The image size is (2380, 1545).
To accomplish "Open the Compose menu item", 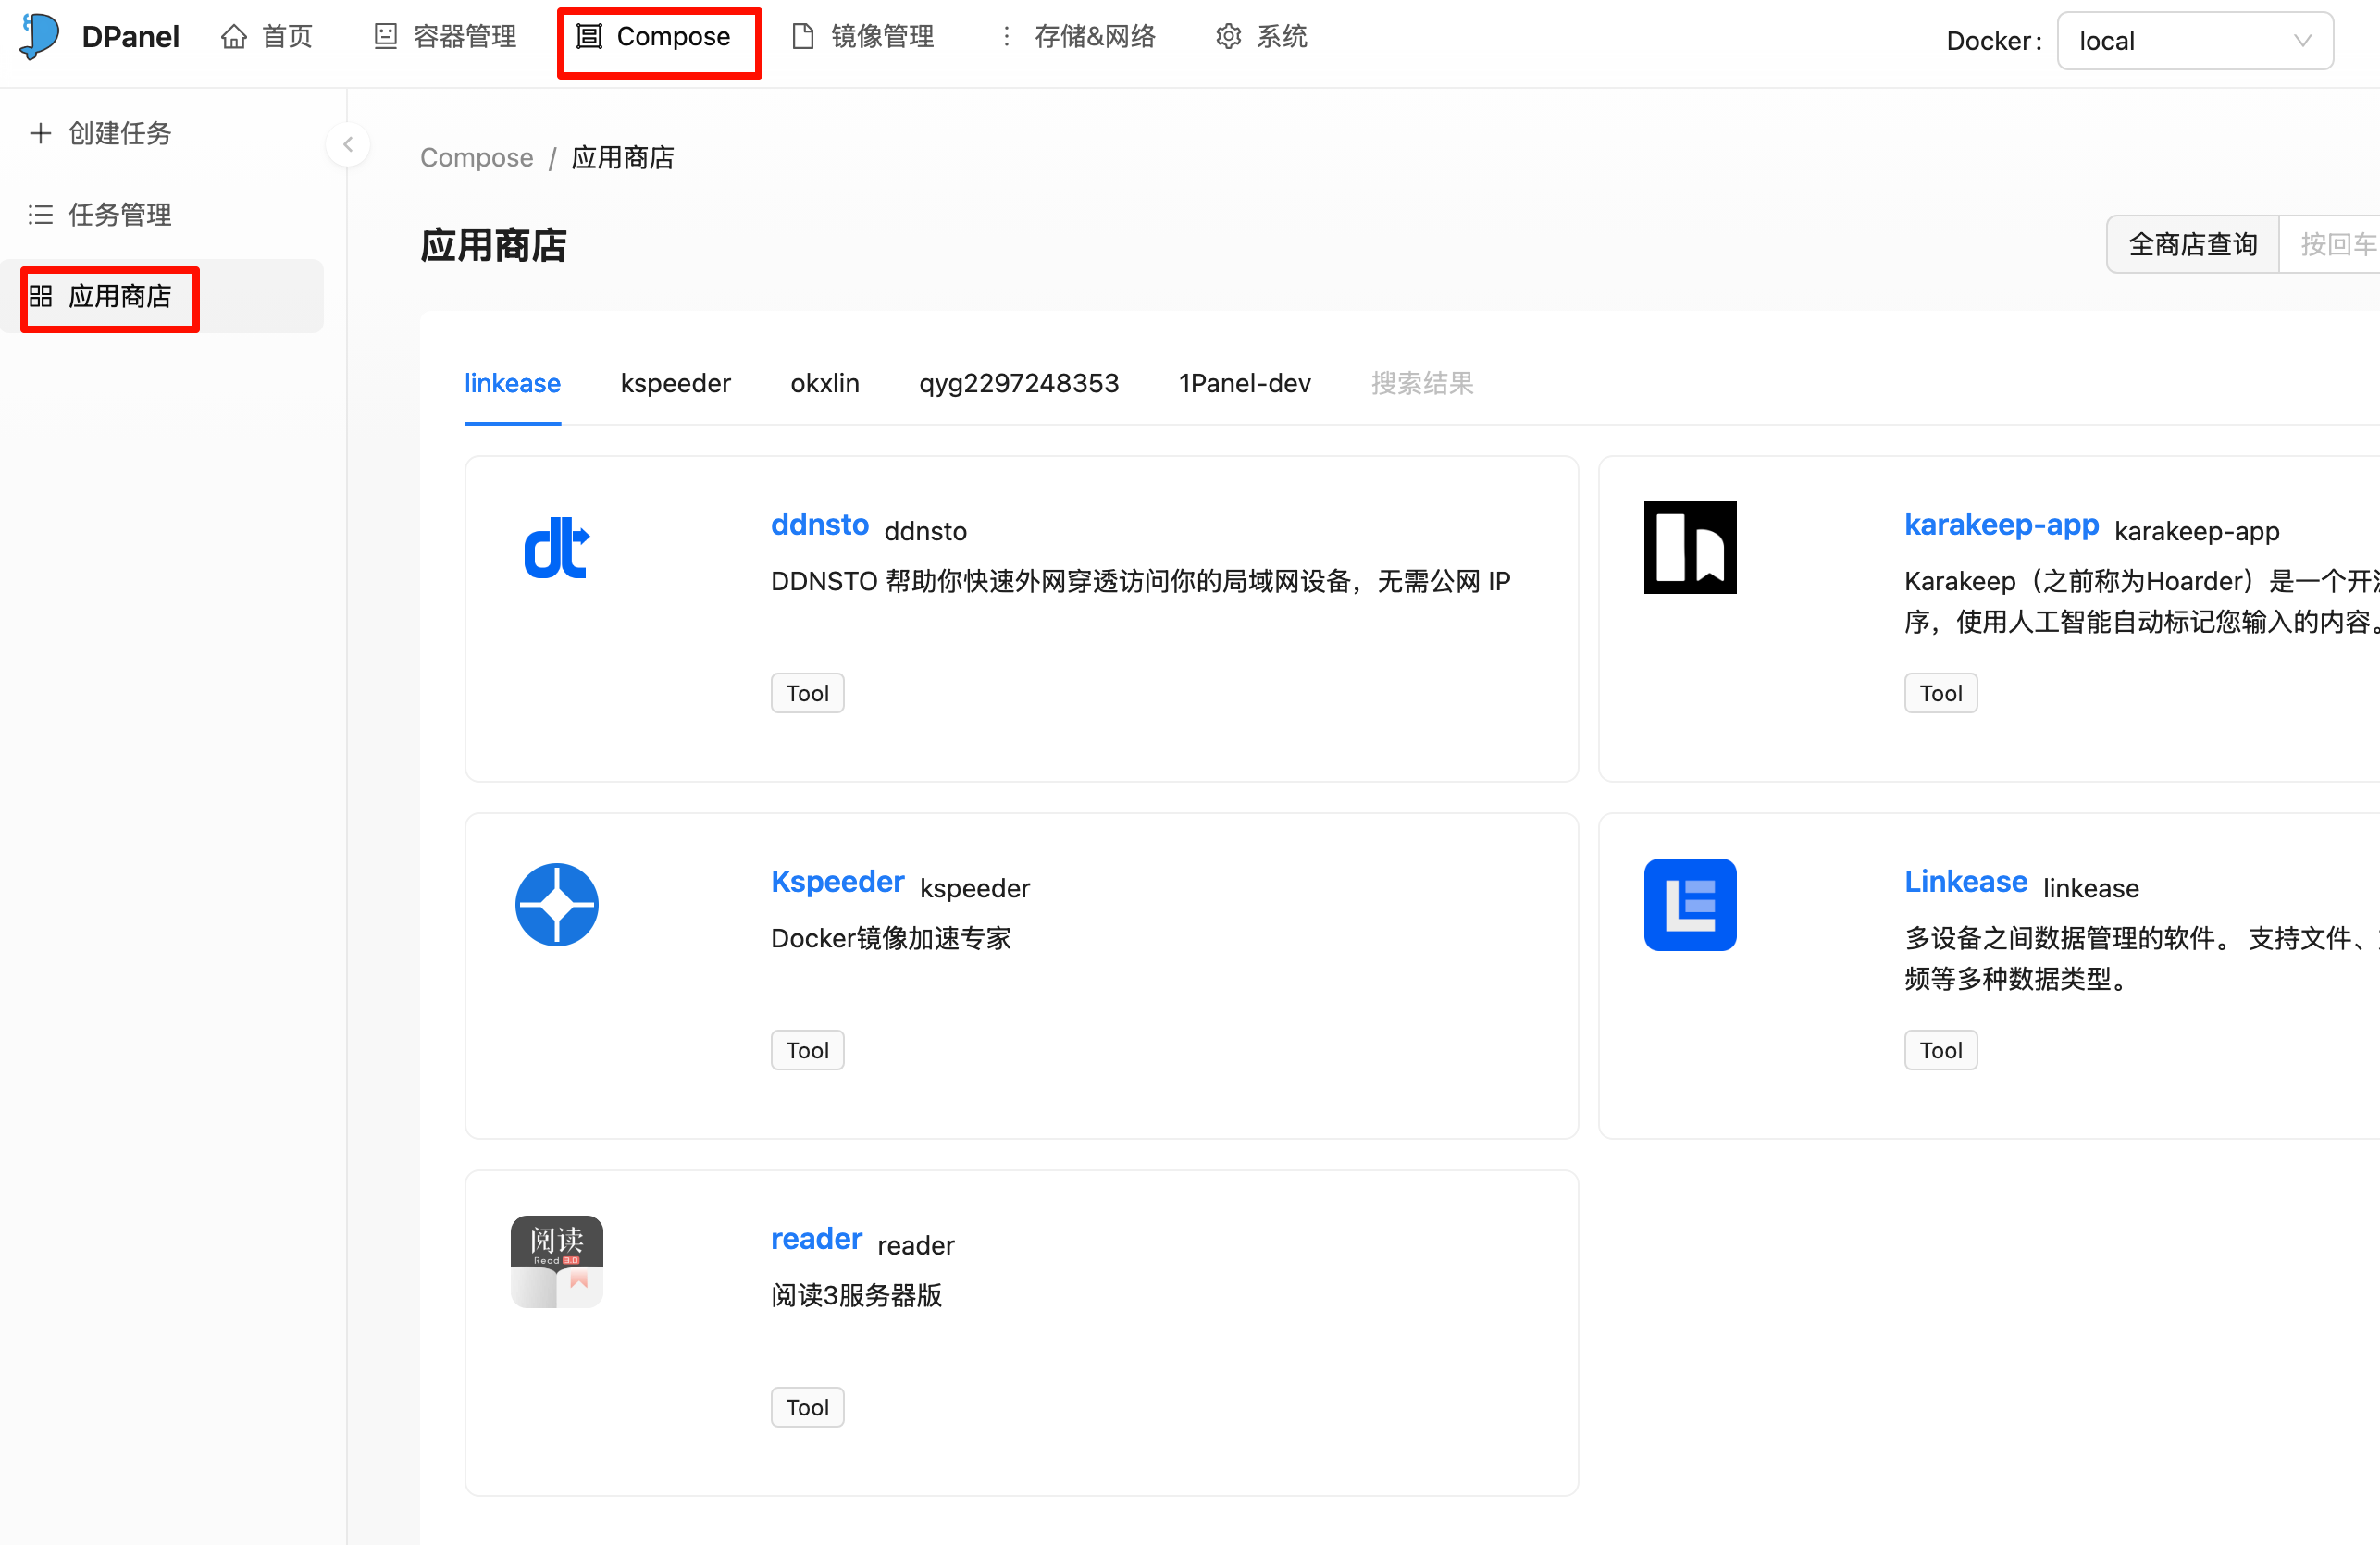I will tap(654, 37).
